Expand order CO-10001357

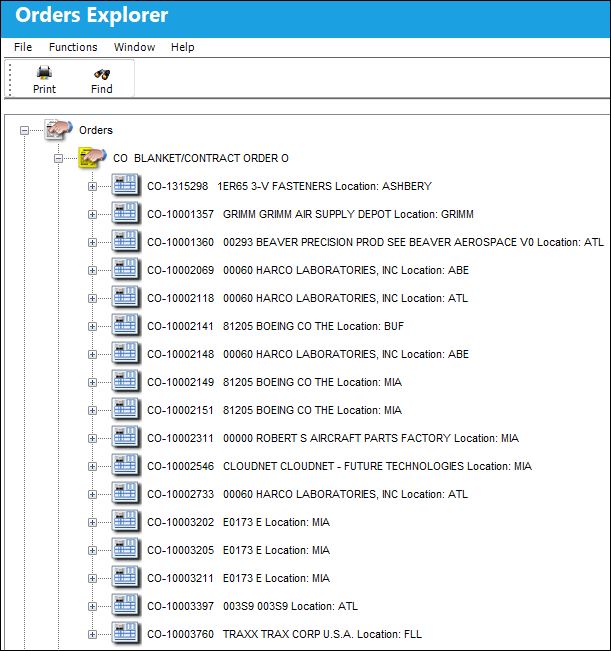(92, 214)
